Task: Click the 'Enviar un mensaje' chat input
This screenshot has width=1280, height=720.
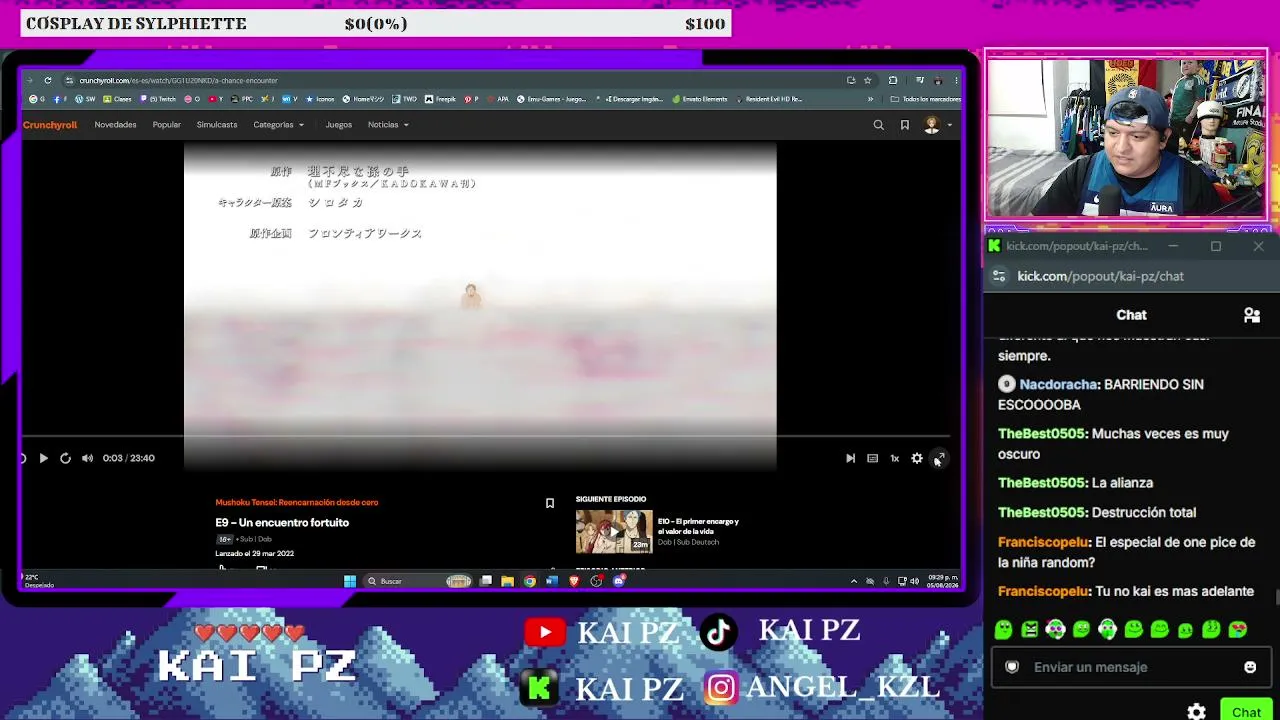Action: pyautogui.click(x=1130, y=667)
